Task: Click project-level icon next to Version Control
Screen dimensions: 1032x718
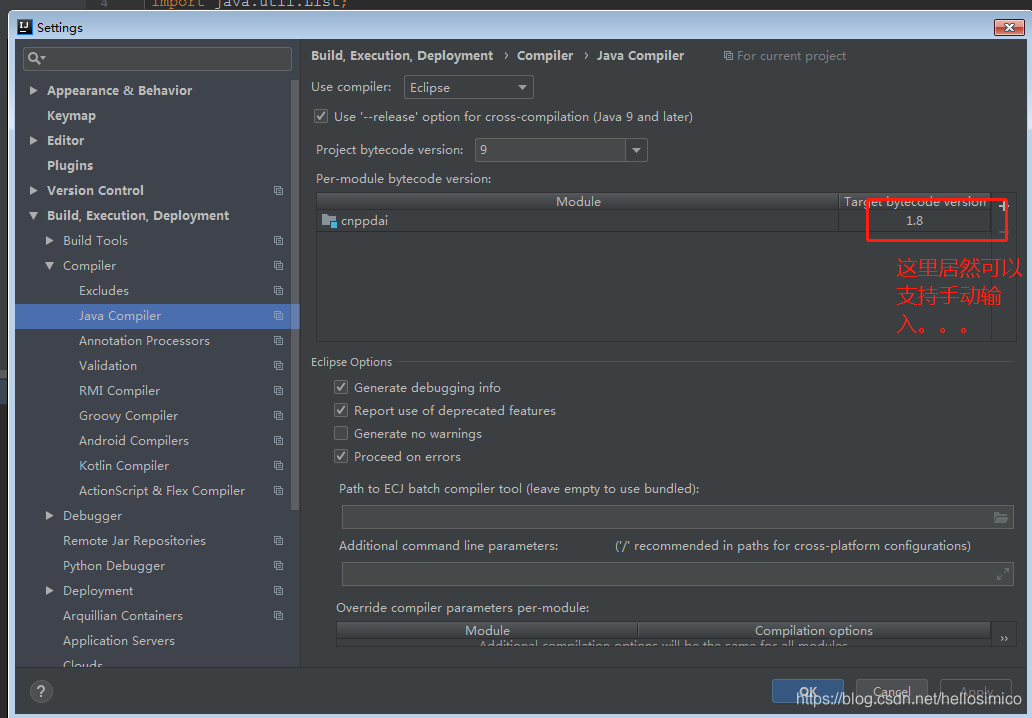Action: [278, 190]
